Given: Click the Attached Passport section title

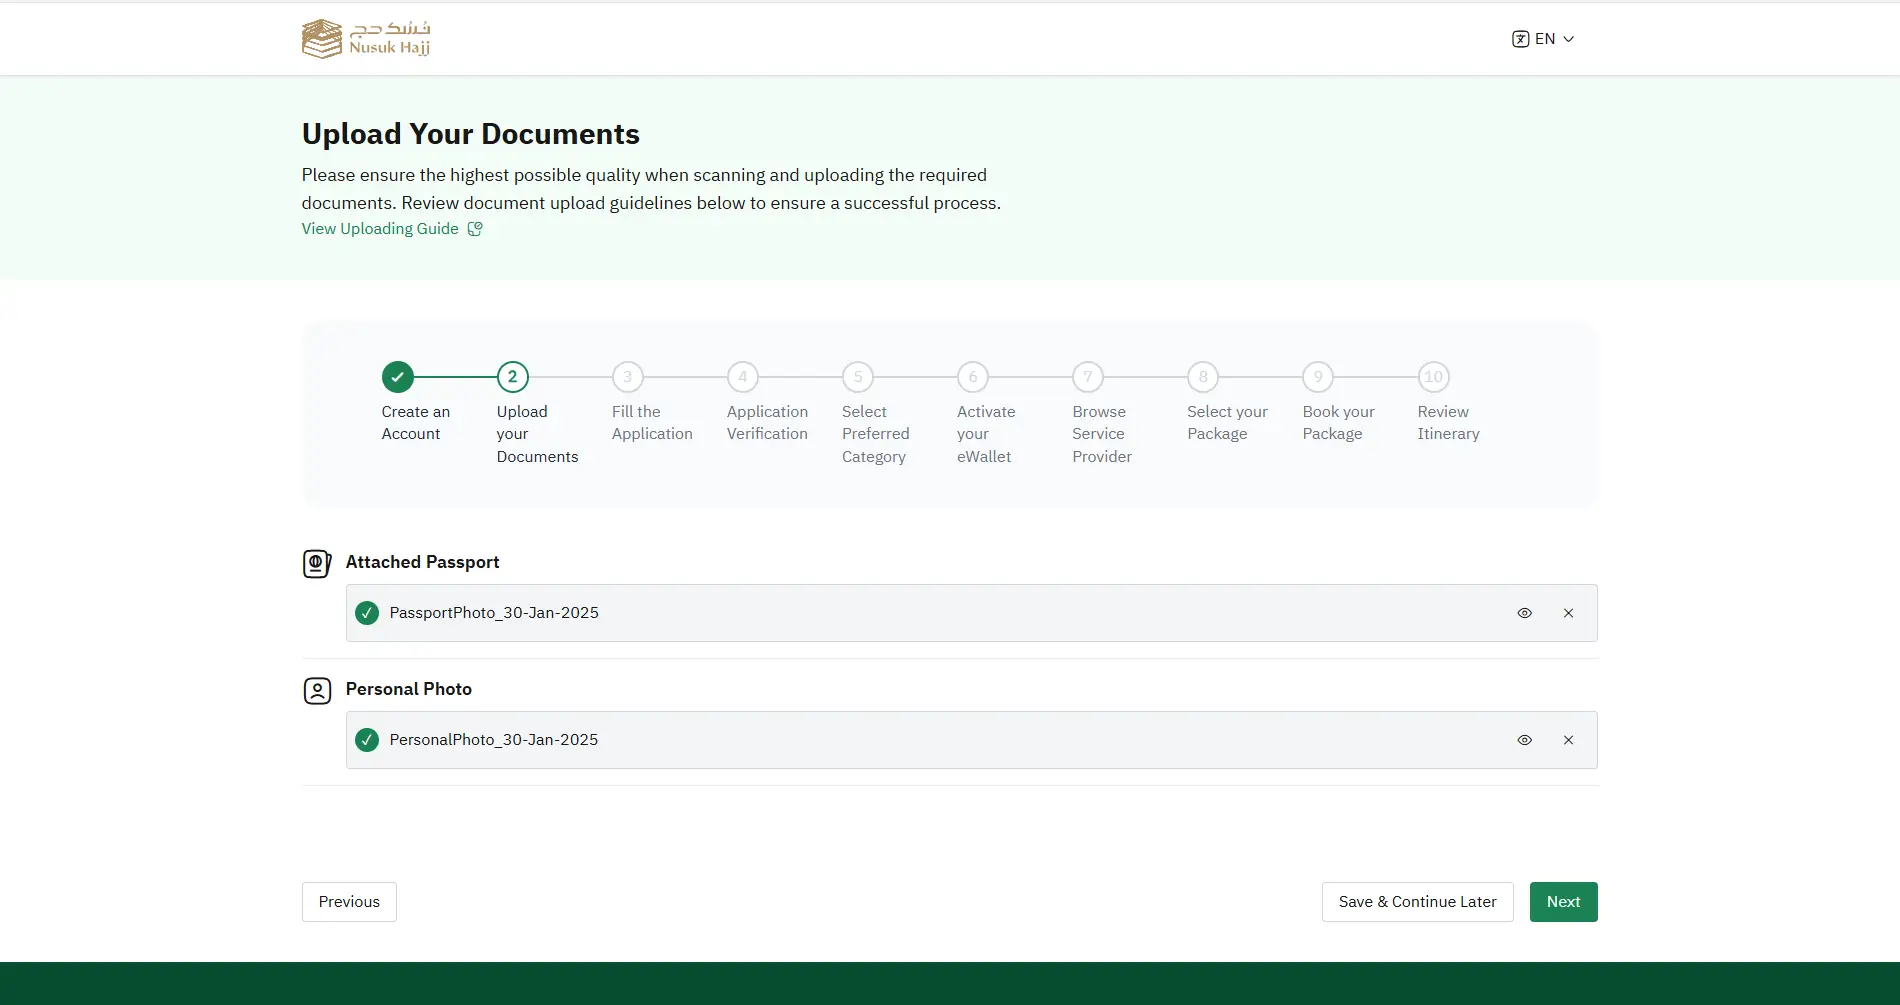Looking at the screenshot, I should [422, 562].
